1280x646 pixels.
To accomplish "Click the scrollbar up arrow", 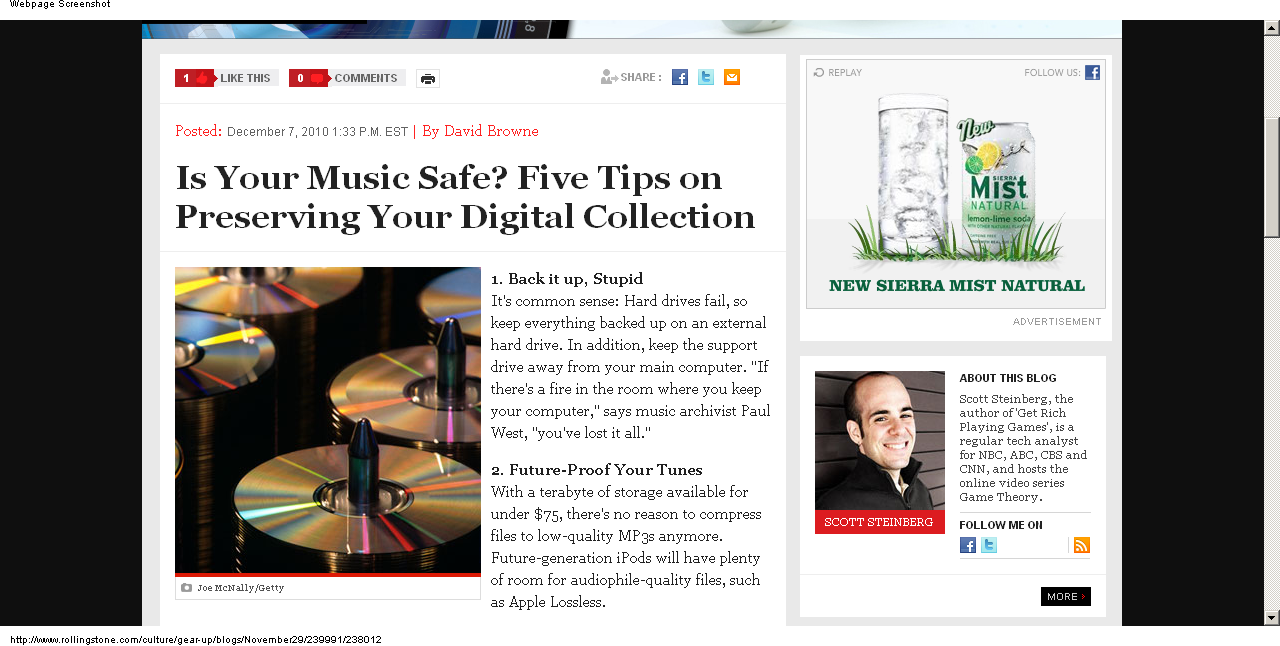I will click(x=1272, y=28).
